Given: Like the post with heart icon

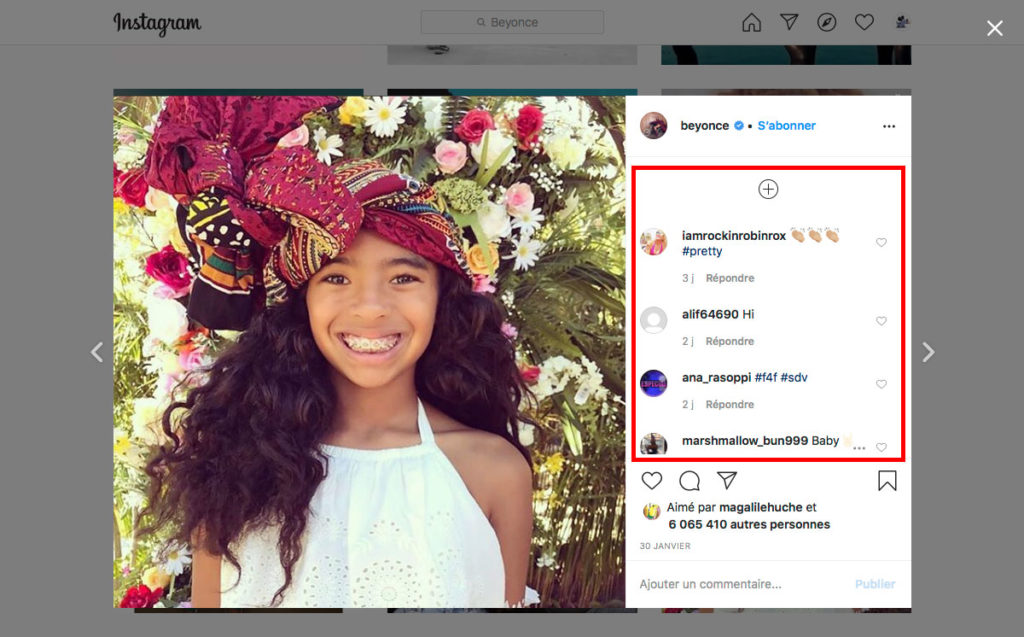Looking at the screenshot, I should [x=652, y=481].
